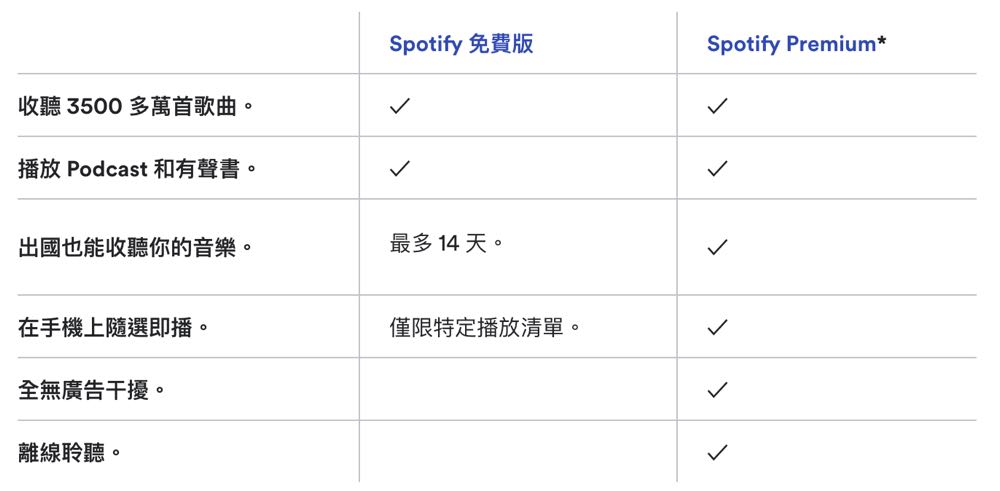
Task: Click the Premium checkmark for 出國也能收聽你的音樂
Action: click(x=717, y=247)
